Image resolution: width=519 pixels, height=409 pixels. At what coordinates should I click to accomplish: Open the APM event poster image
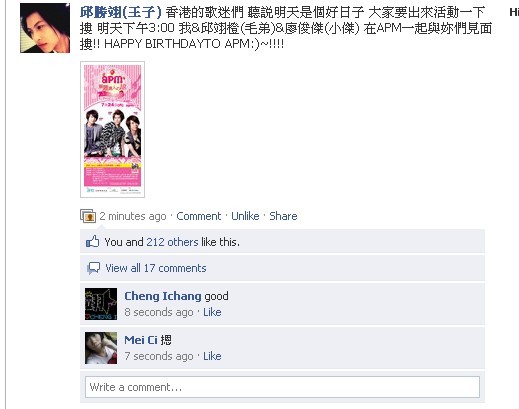coord(112,129)
